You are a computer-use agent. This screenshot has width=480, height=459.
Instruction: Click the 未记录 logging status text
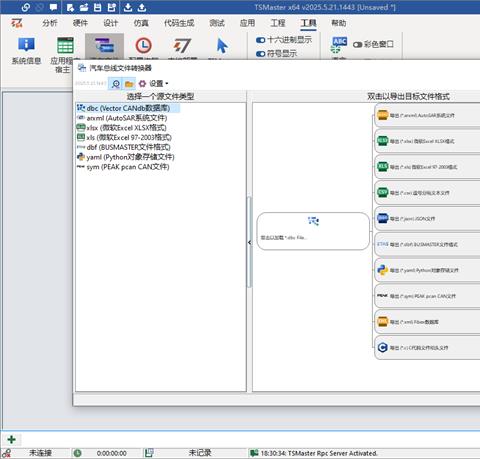pos(200,453)
